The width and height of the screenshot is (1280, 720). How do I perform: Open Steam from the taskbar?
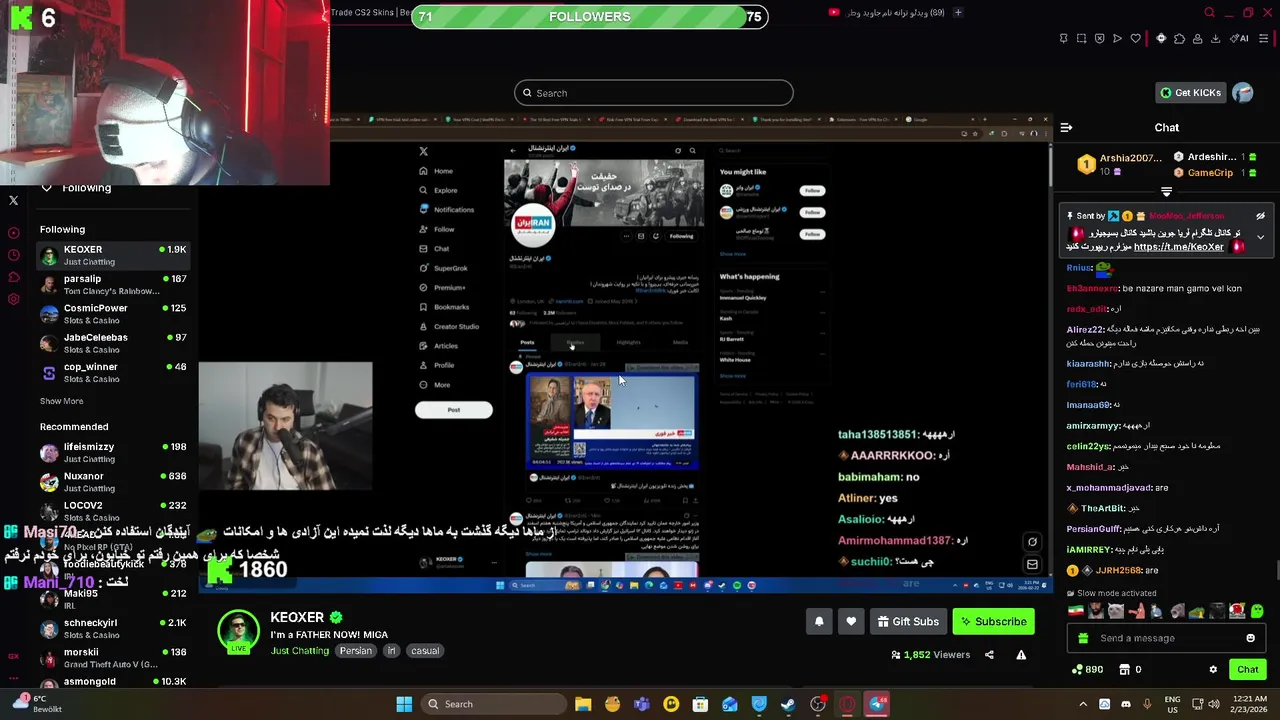788,704
